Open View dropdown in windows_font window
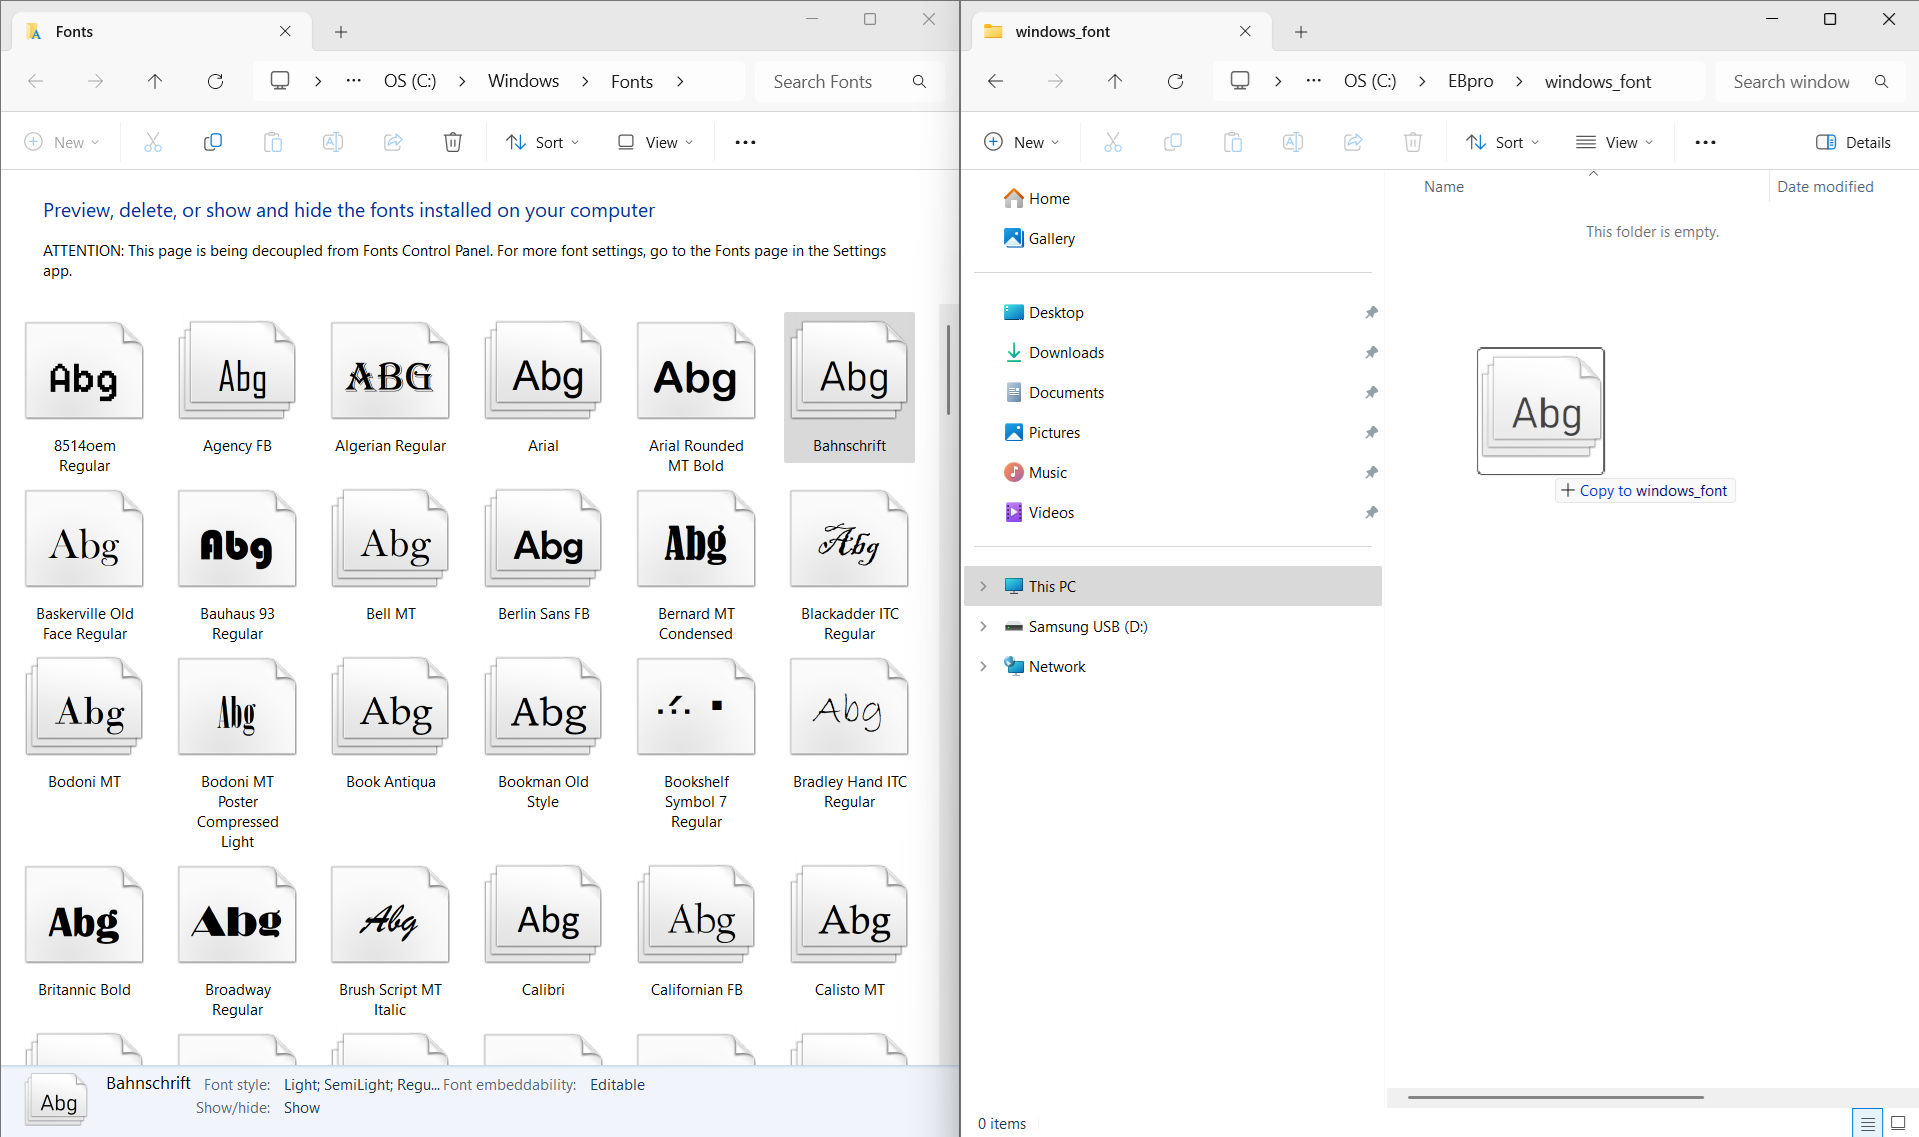The height and width of the screenshot is (1137, 1919). click(x=1615, y=142)
